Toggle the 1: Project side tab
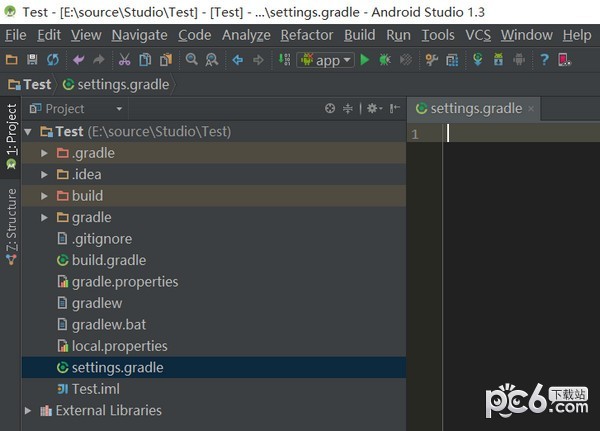Screen dimensions: 600x431 tap(11, 137)
